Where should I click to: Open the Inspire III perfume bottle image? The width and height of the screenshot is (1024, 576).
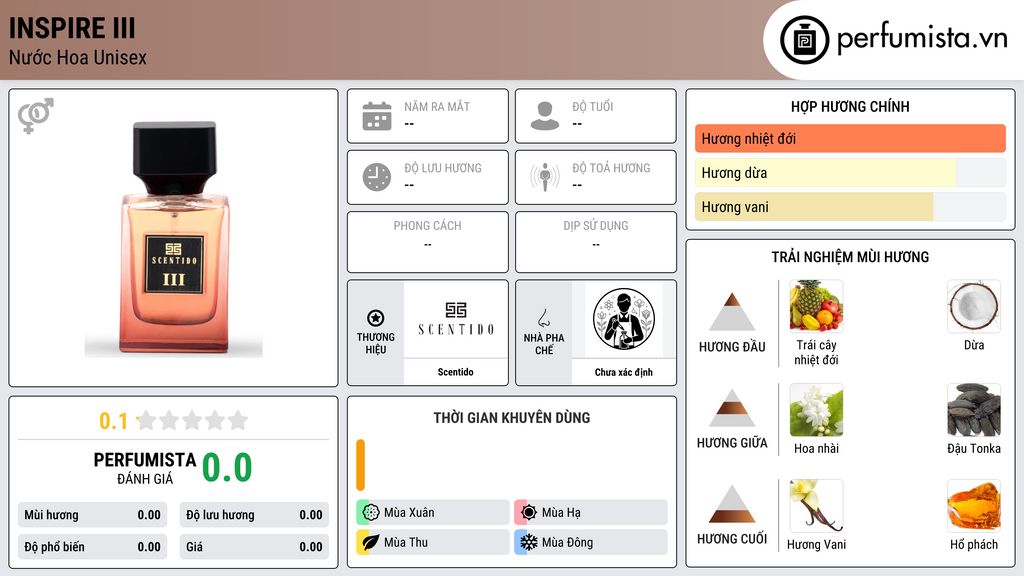tap(174, 239)
